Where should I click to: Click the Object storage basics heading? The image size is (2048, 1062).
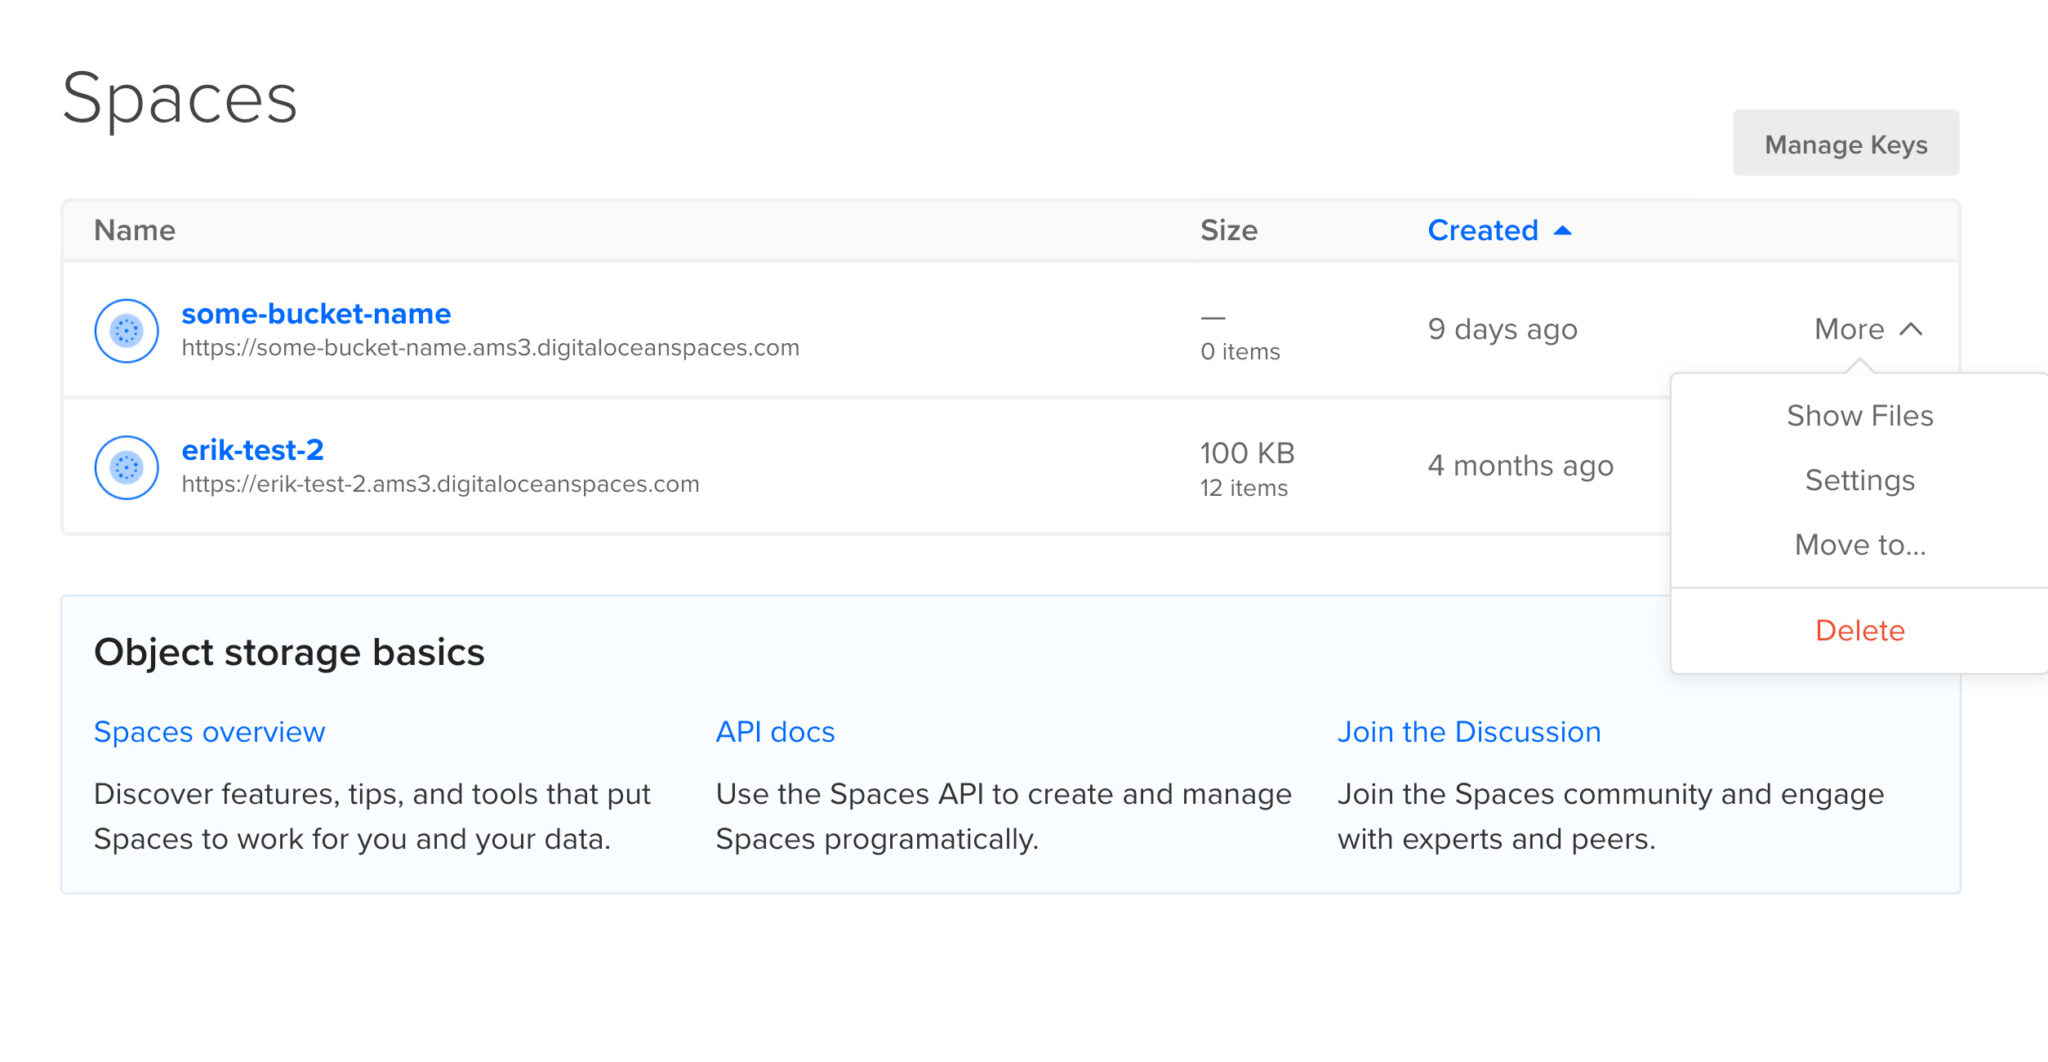coord(289,652)
